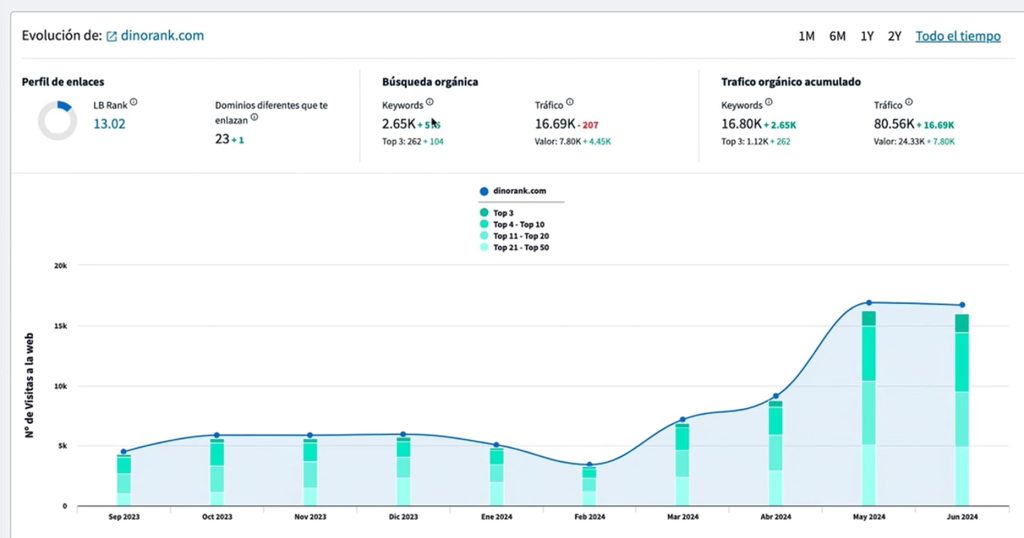The width and height of the screenshot is (1024, 538).
Task: Click the Oct 2023 stacked bar
Action: pyautogui.click(x=217, y=472)
